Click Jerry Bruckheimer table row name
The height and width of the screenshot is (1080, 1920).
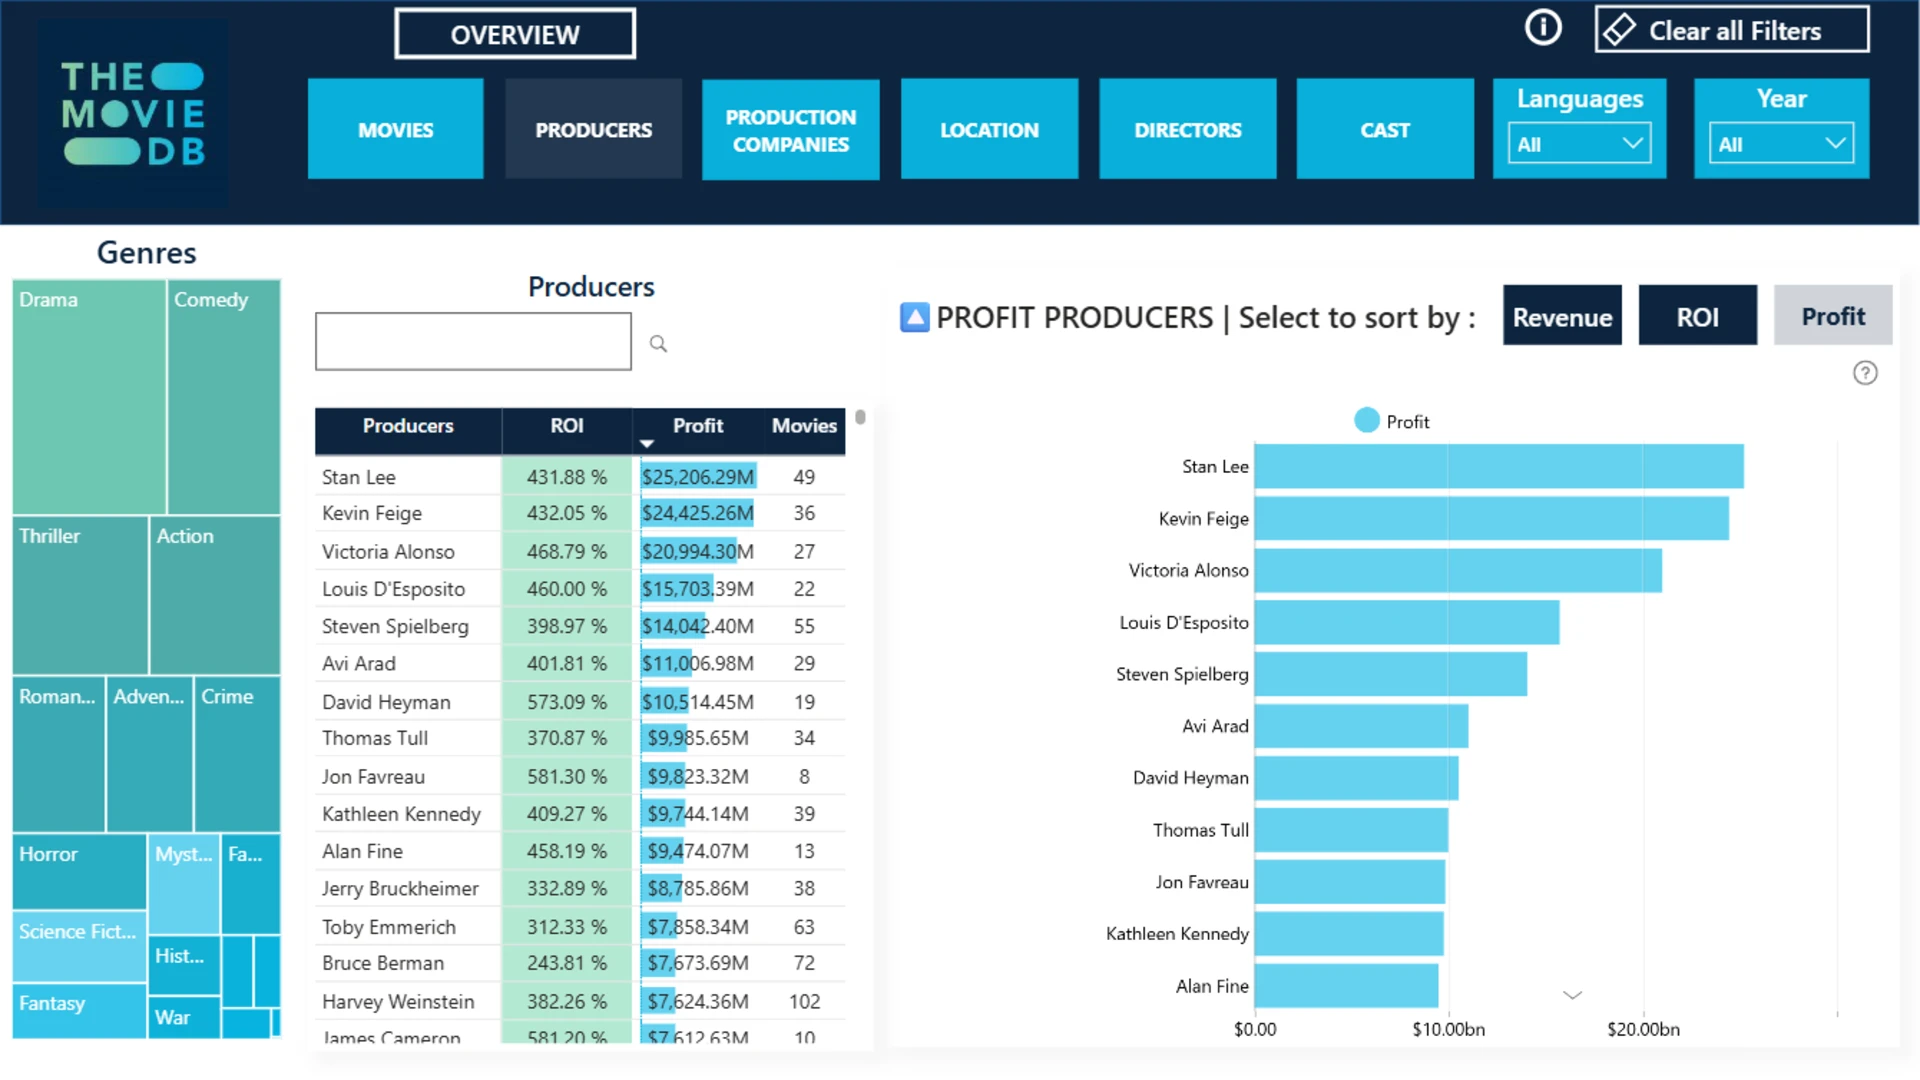pyautogui.click(x=400, y=888)
